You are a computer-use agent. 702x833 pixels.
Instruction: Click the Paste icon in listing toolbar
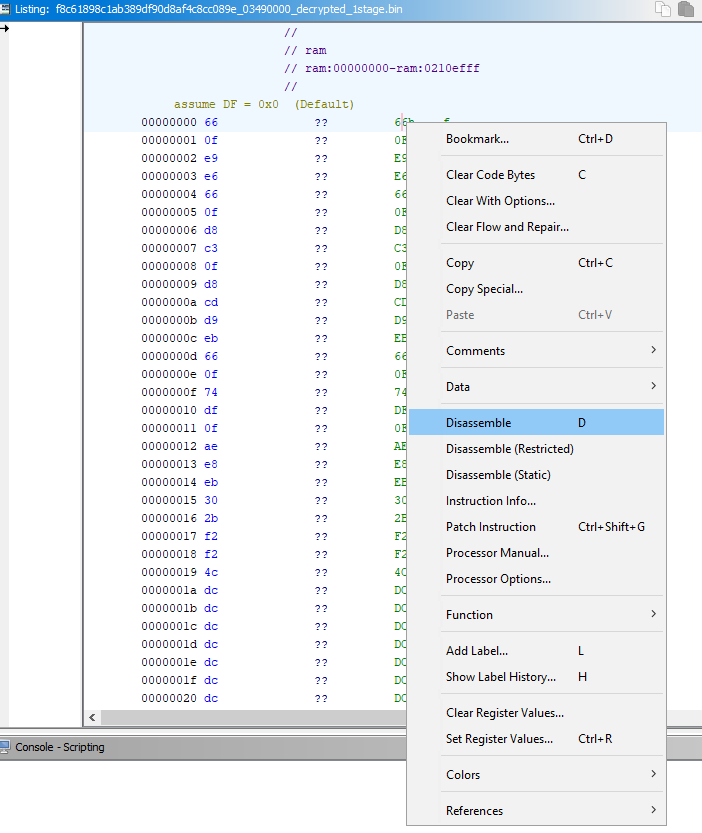(x=685, y=9)
